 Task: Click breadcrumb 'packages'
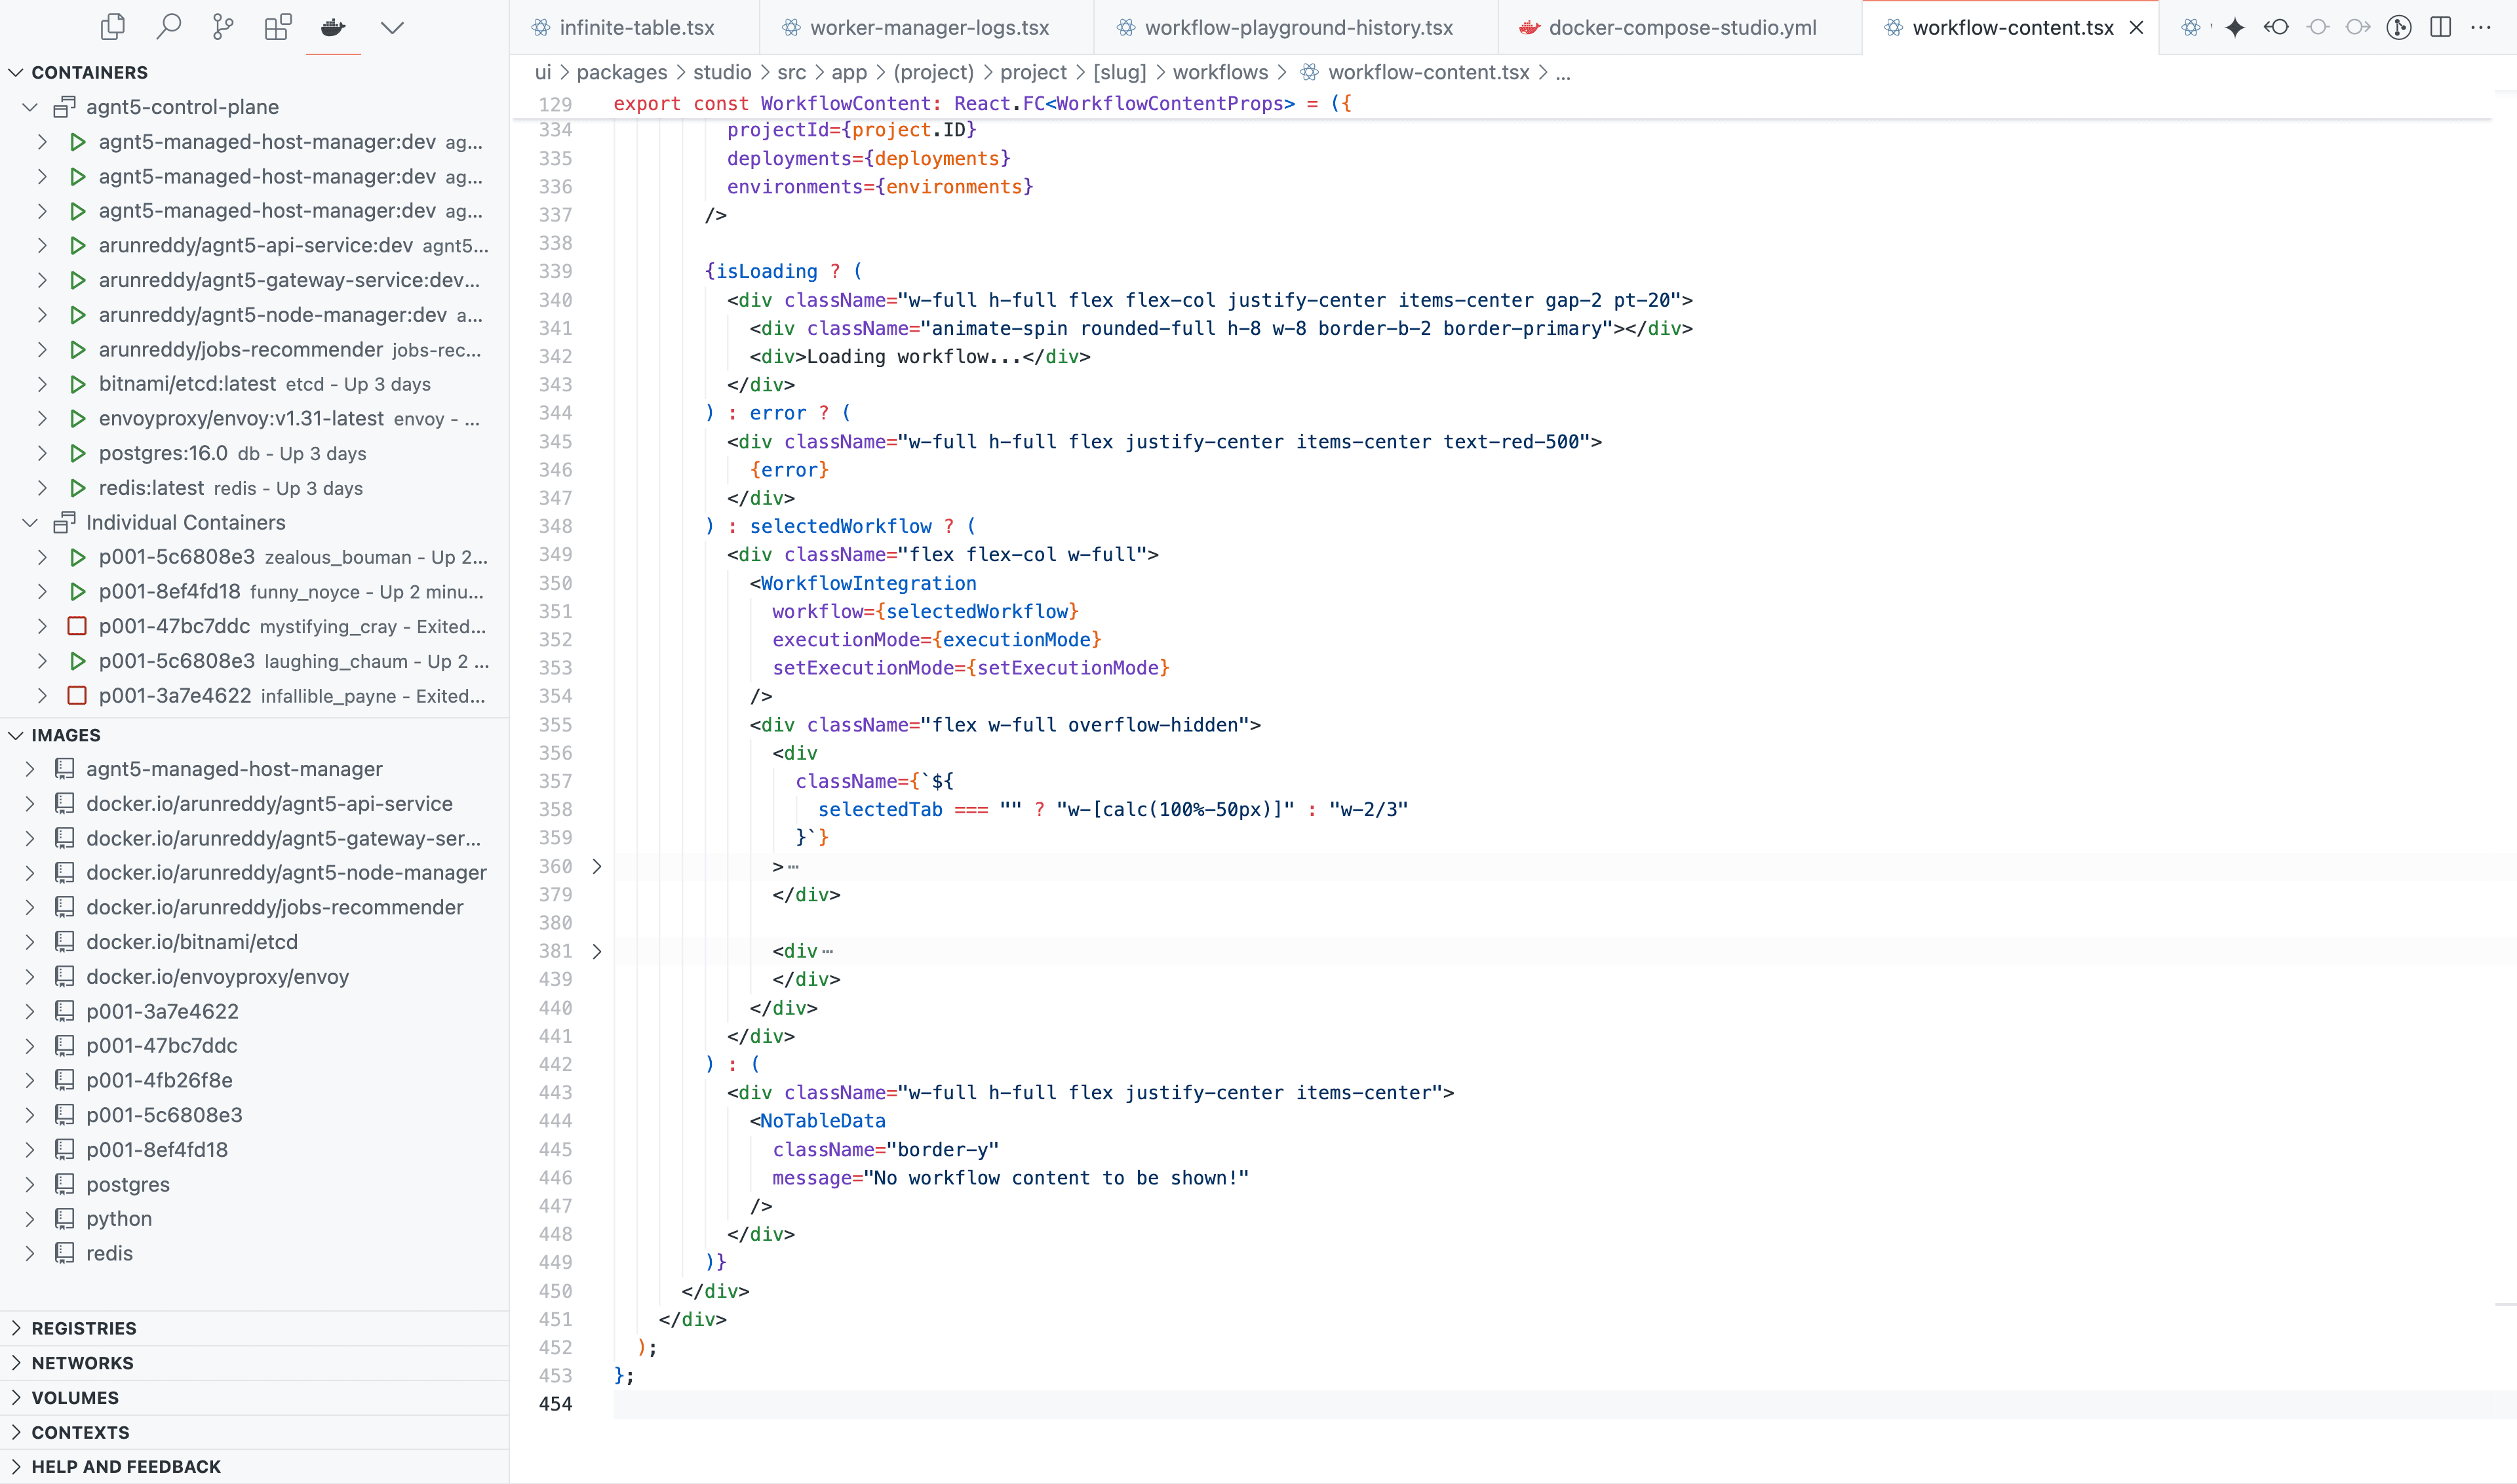[621, 72]
